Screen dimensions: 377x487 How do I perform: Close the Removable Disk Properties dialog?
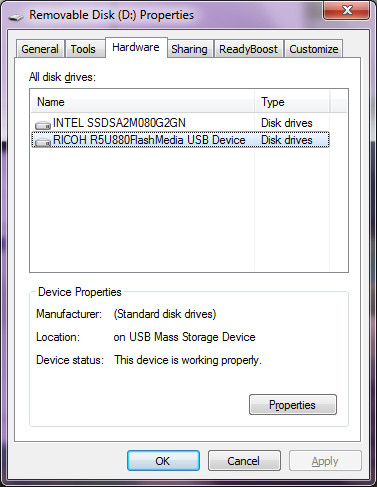(x=346, y=10)
